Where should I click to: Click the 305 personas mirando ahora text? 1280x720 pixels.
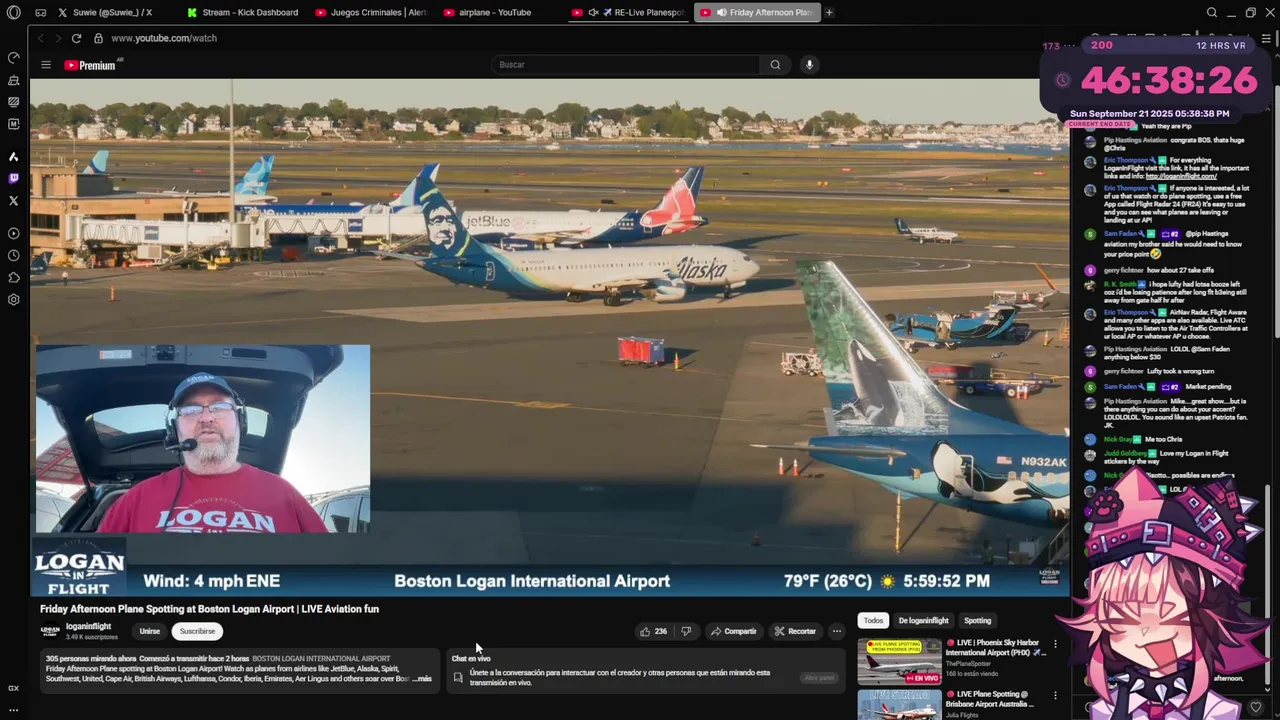coord(91,659)
